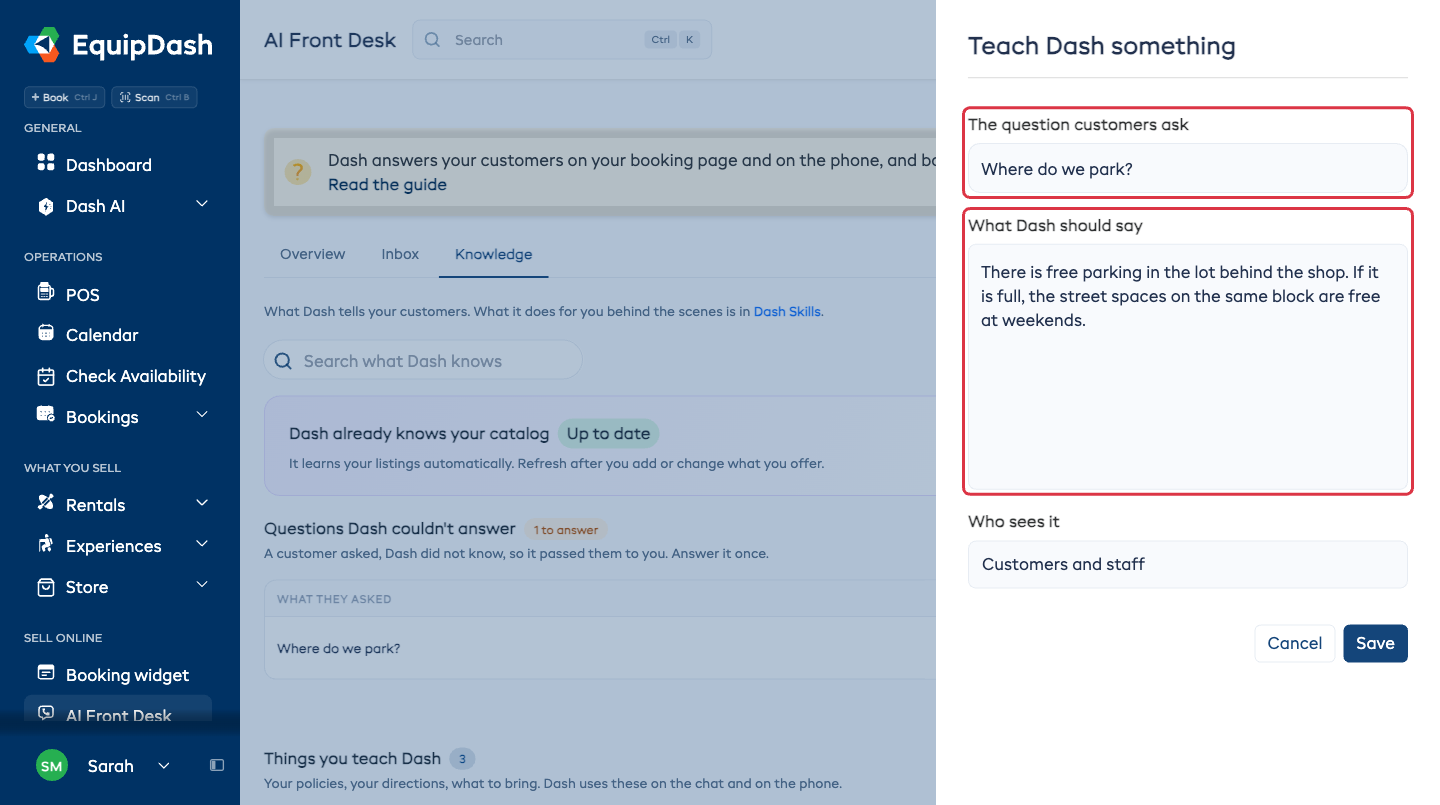Follow the Dash Skills link
Image resolution: width=1440 pixels, height=805 pixels.
coord(787,311)
